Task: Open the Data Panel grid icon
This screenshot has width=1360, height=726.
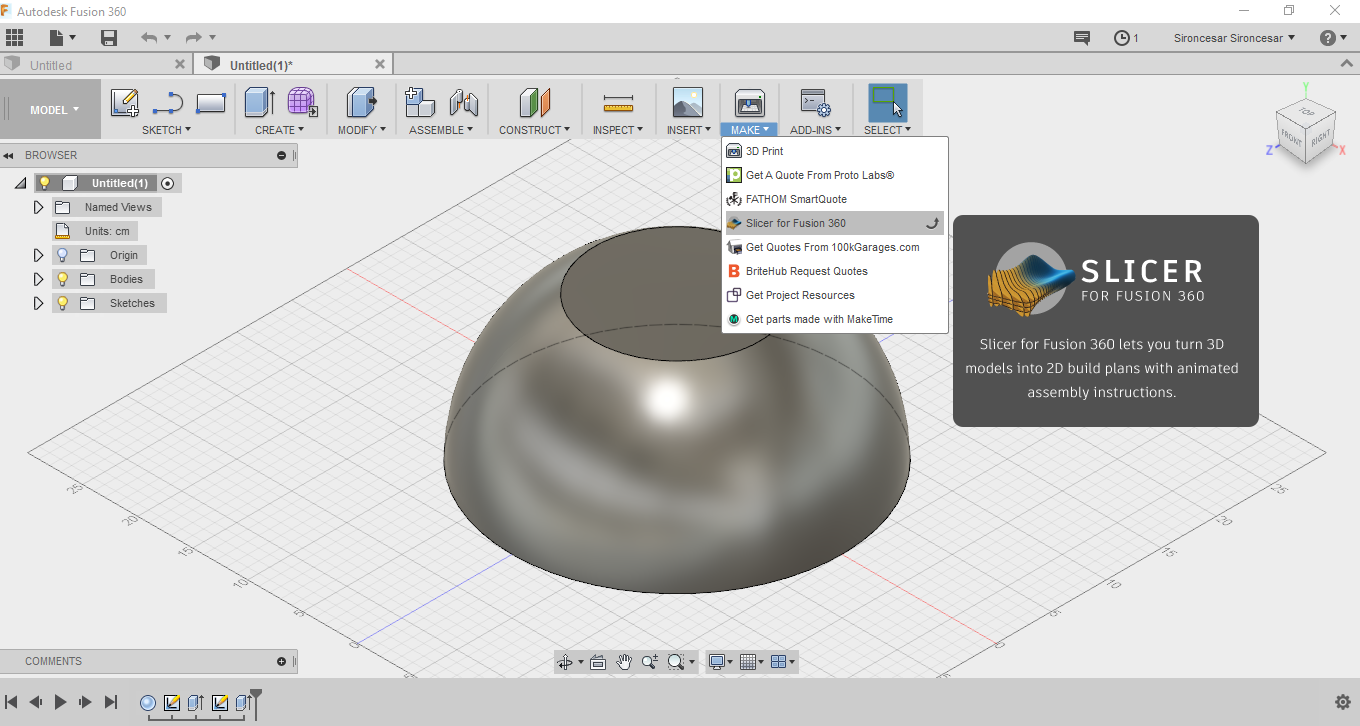Action: click(14, 38)
